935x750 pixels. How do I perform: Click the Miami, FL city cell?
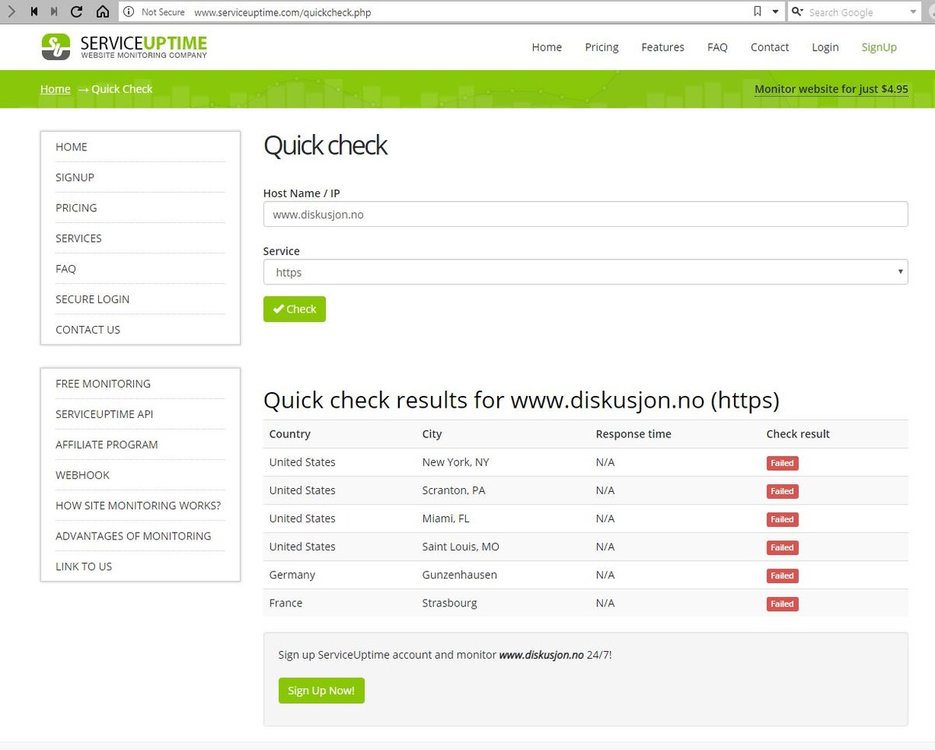point(445,518)
